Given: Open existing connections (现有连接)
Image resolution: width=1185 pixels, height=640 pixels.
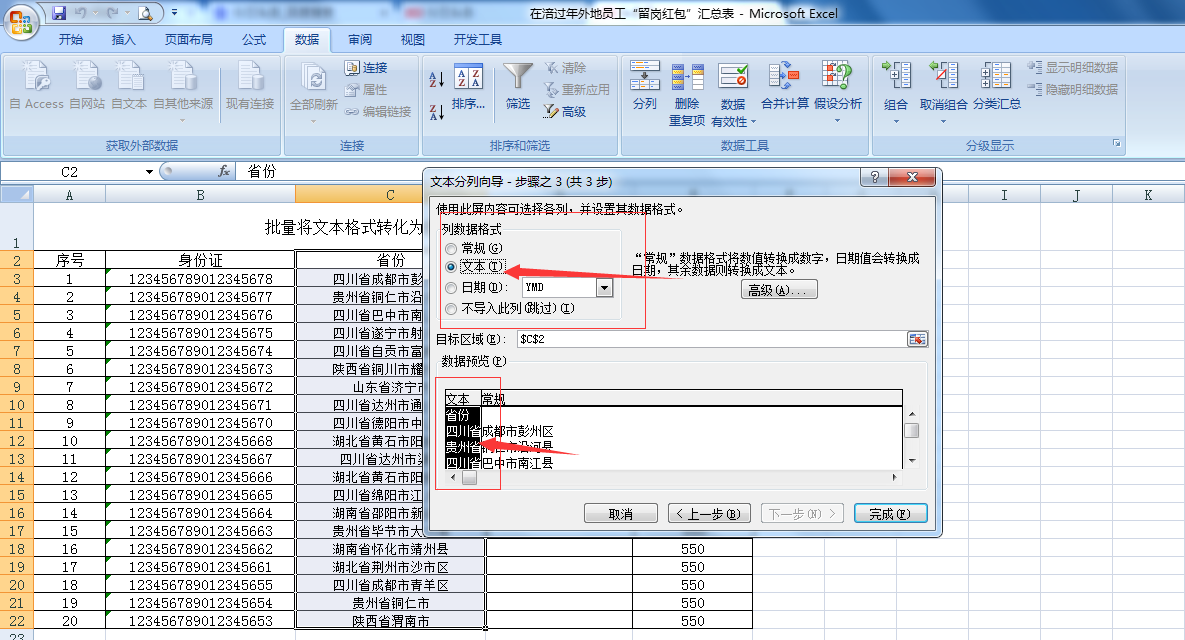Looking at the screenshot, I should click(x=250, y=86).
